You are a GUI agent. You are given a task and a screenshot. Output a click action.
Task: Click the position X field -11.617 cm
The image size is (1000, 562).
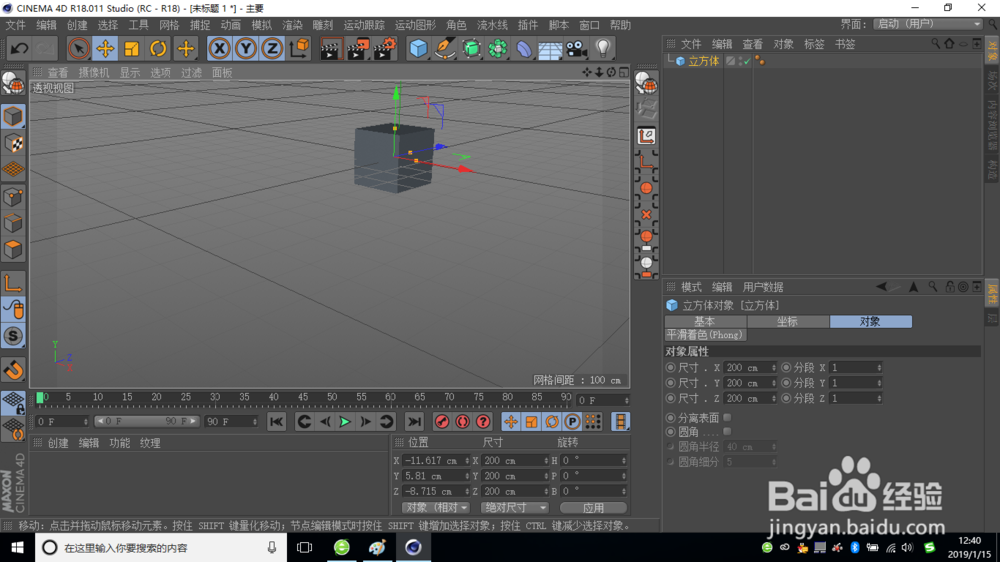[432, 461]
